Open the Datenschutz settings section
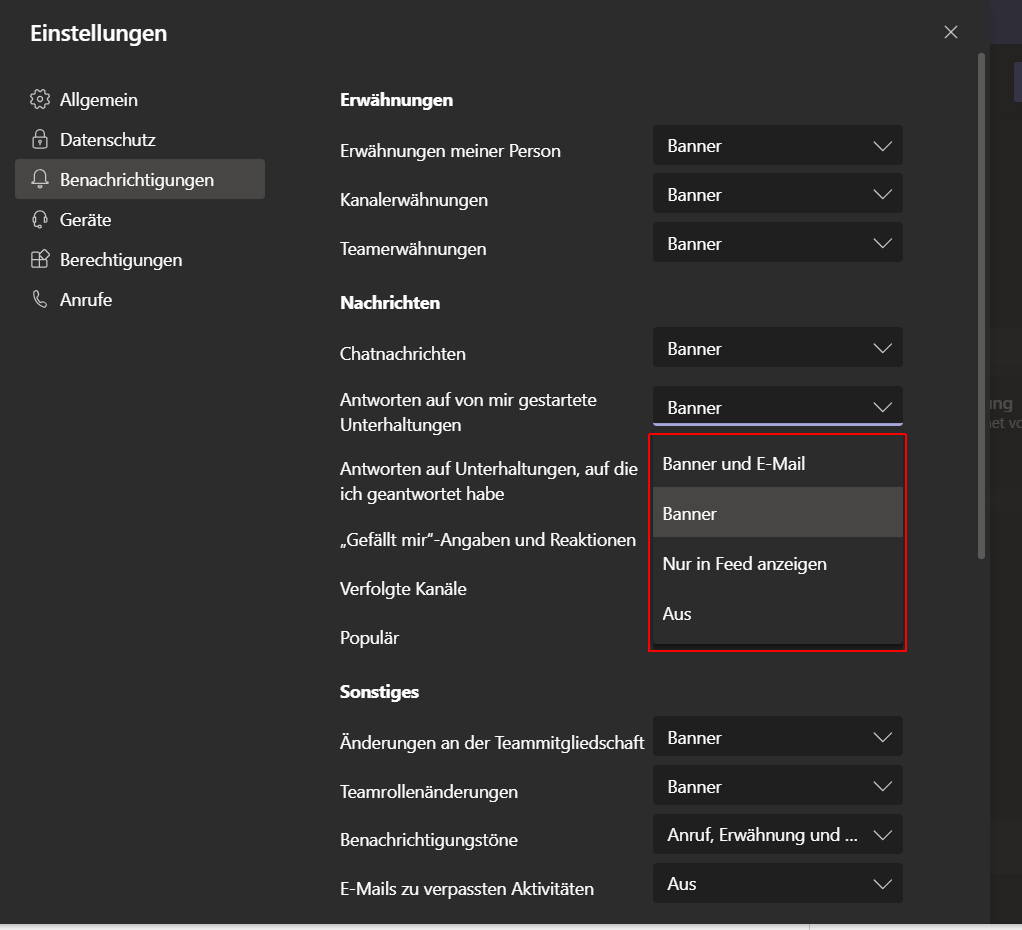This screenshot has height=930, width=1022. coord(139,139)
